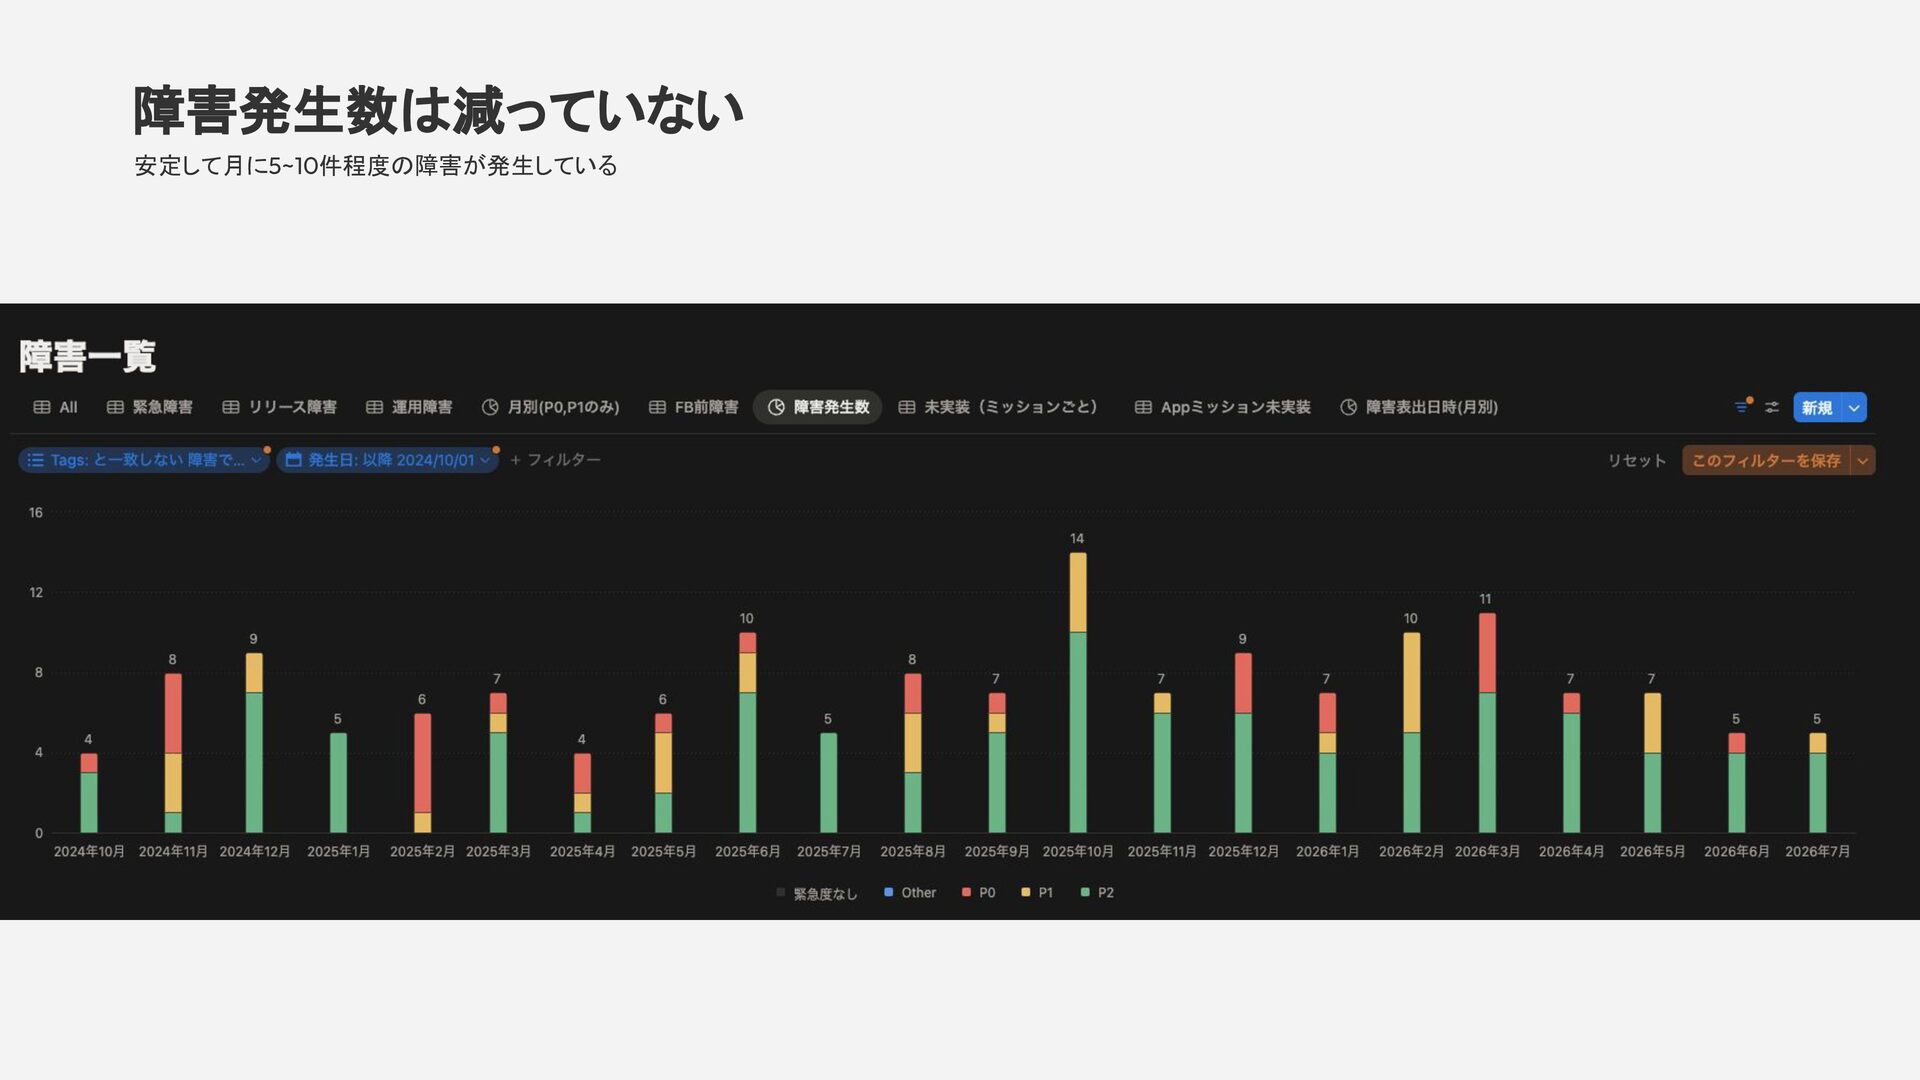Image resolution: width=1920 pixels, height=1080 pixels.
Task: Click the 2024年10月 bar
Action: click(89, 793)
